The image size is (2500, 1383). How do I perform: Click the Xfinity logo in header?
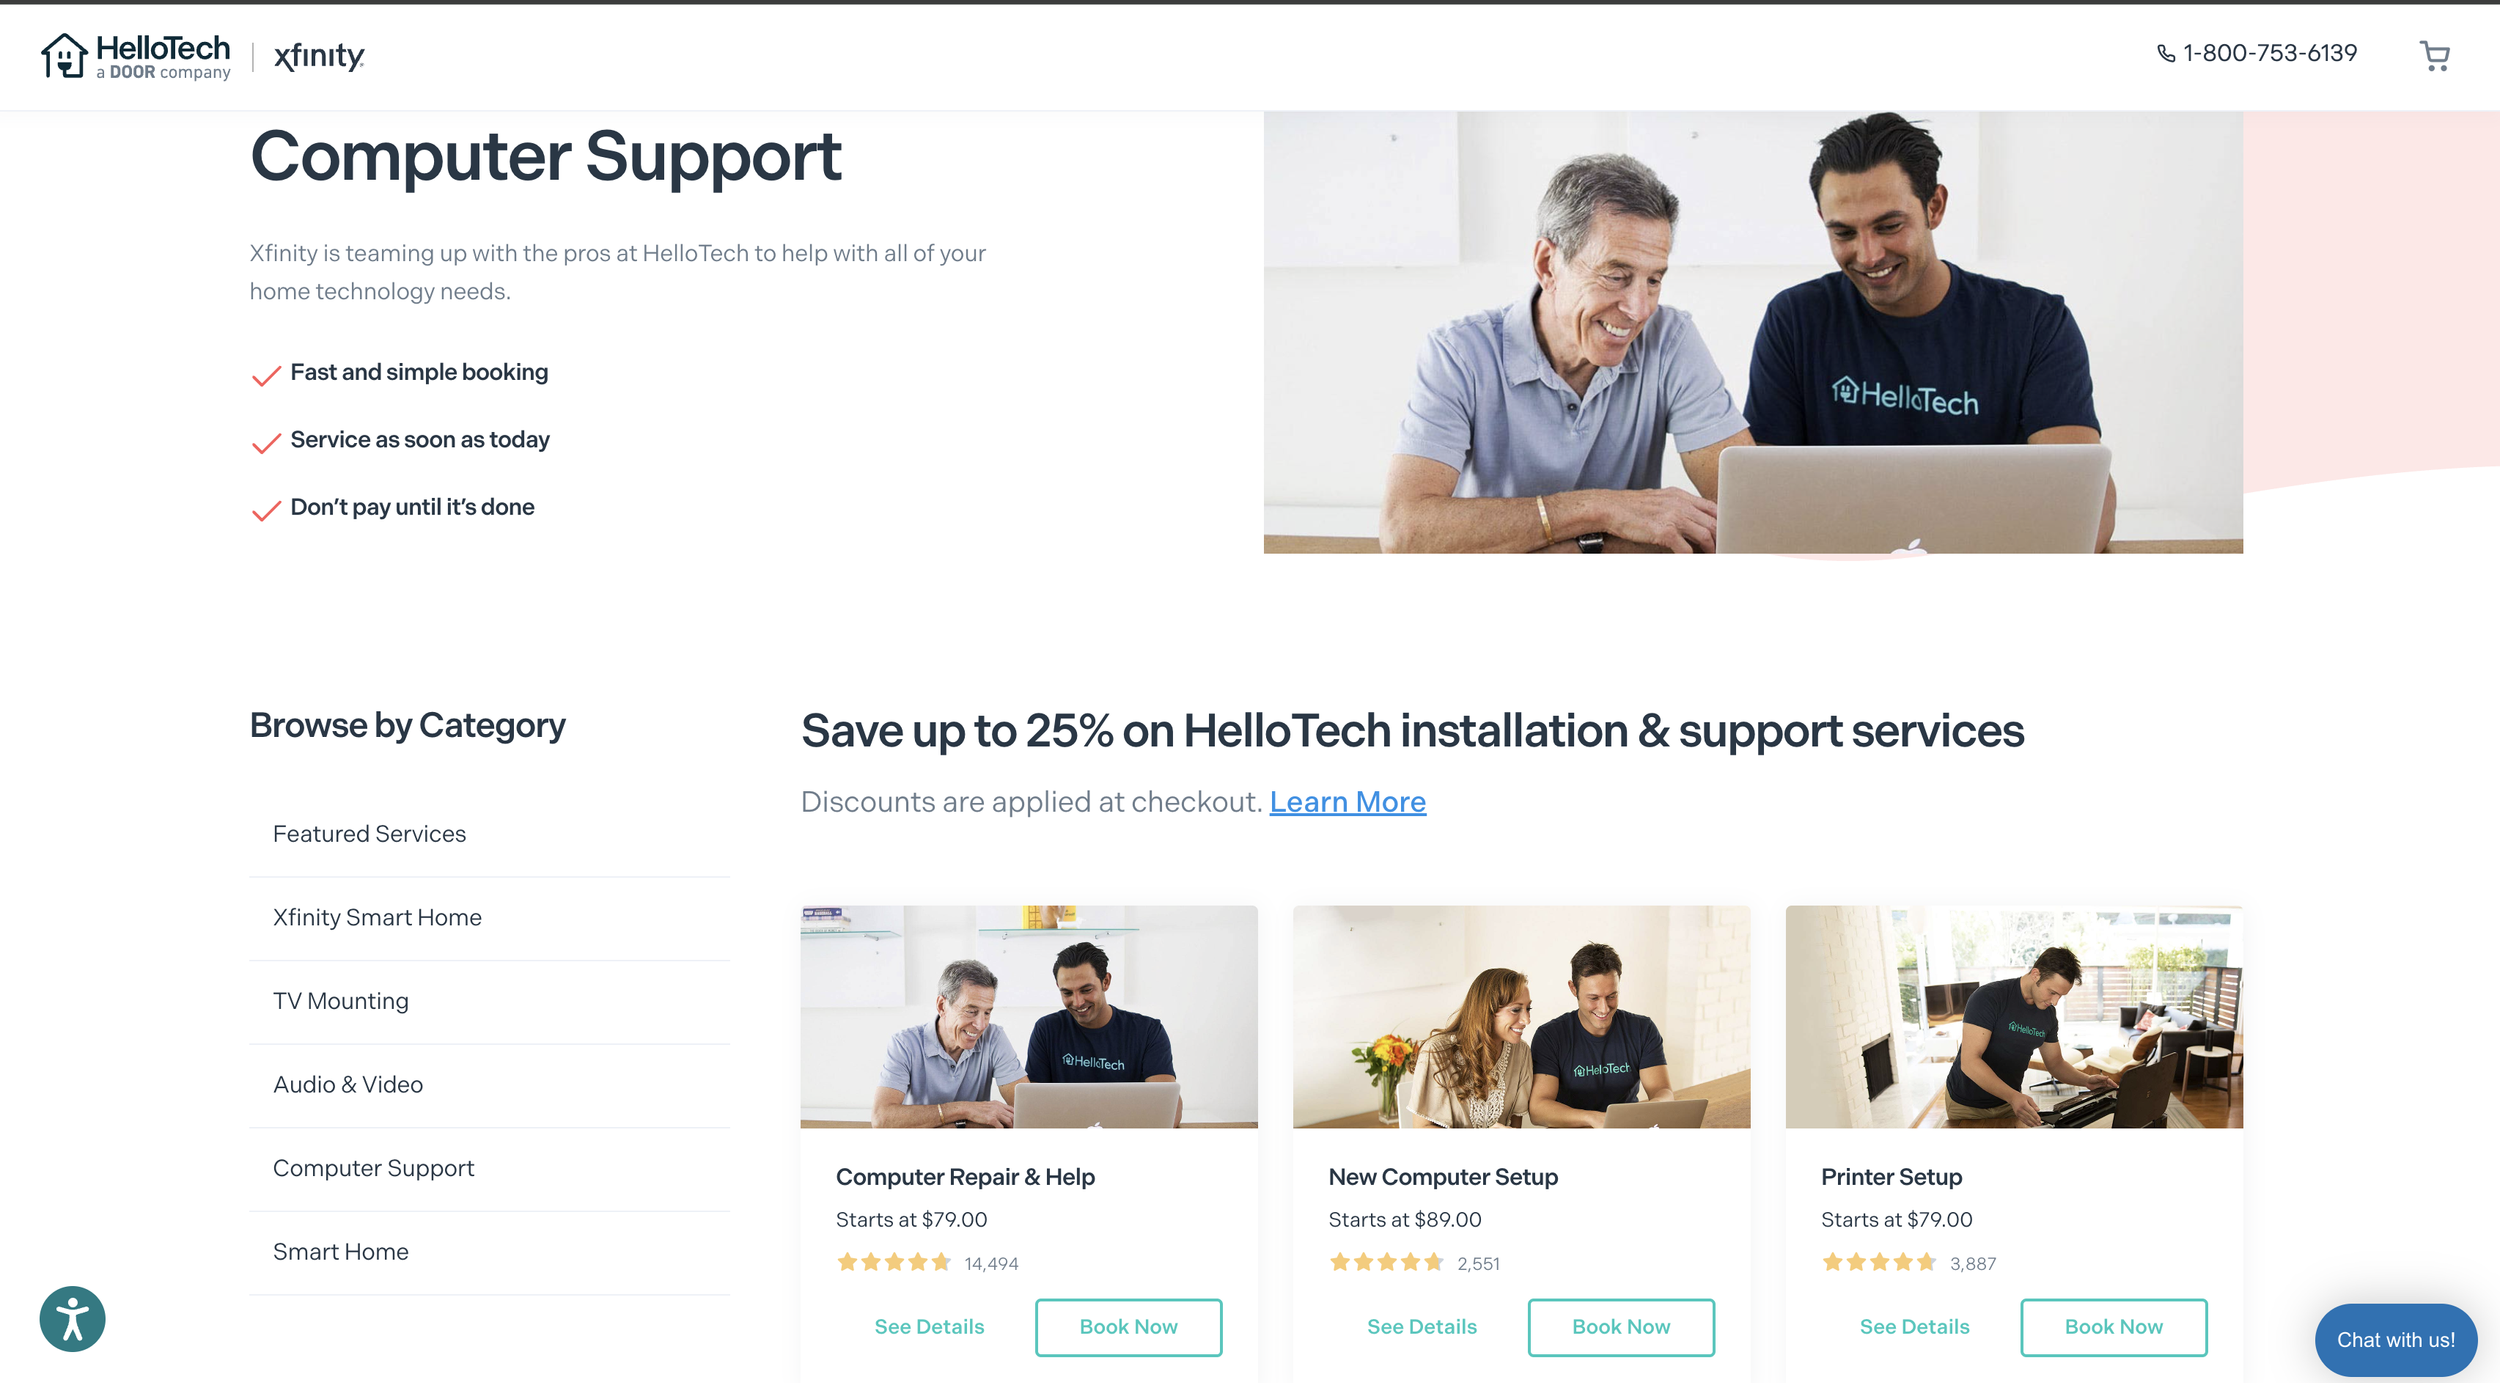pos(319,56)
